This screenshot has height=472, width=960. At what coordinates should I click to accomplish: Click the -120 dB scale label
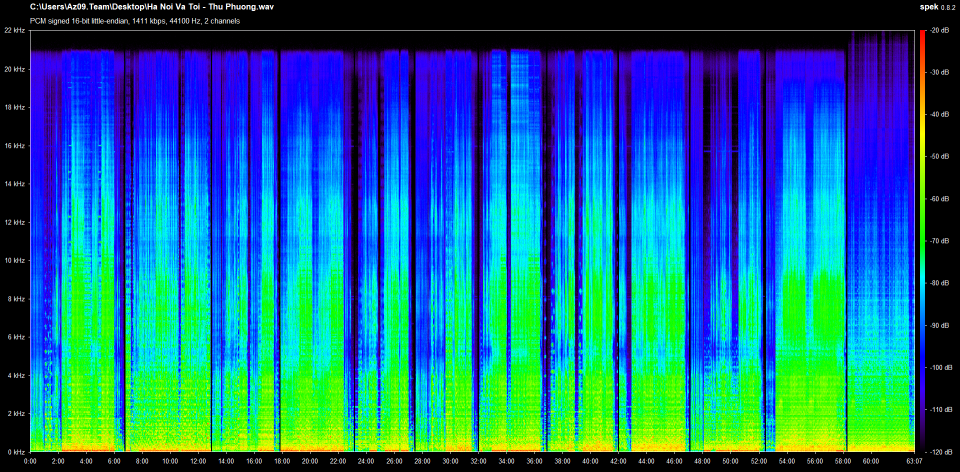point(939,451)
